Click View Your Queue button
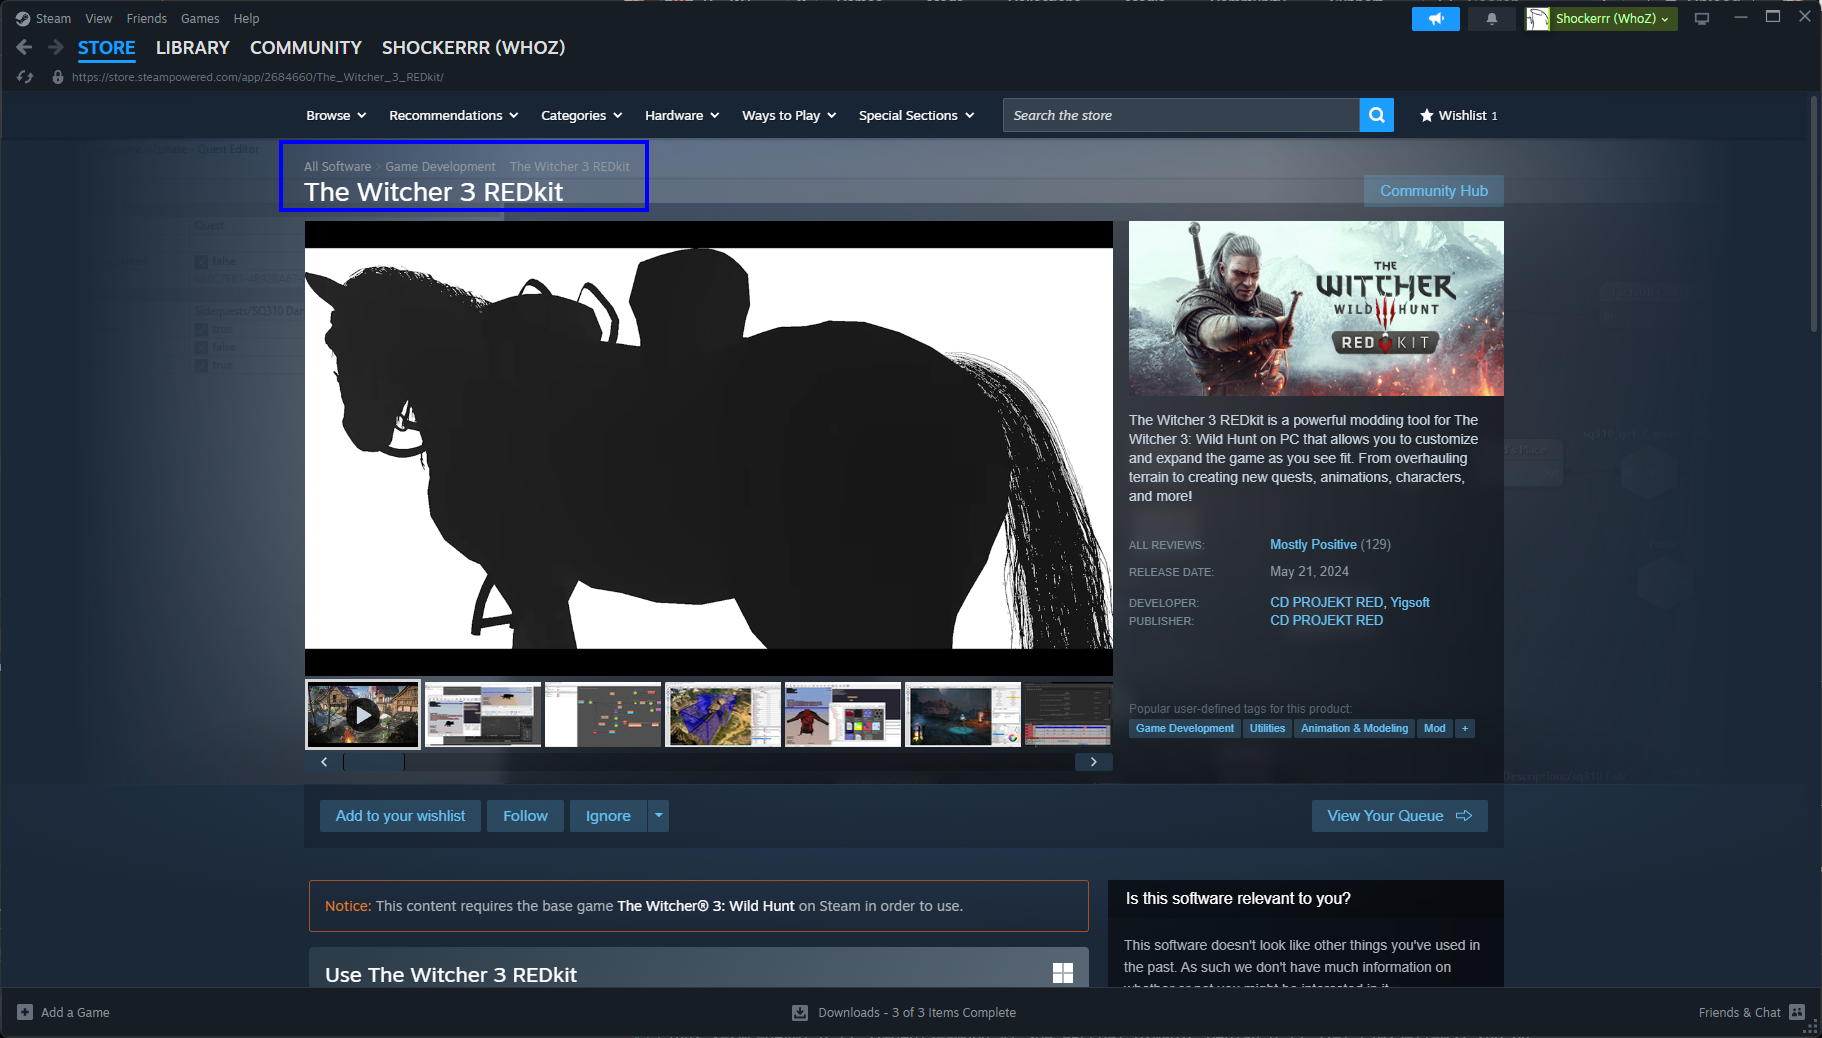Image resolution: width=1822 pixels, height=1038 pixels. click(x=1399, y=816)
